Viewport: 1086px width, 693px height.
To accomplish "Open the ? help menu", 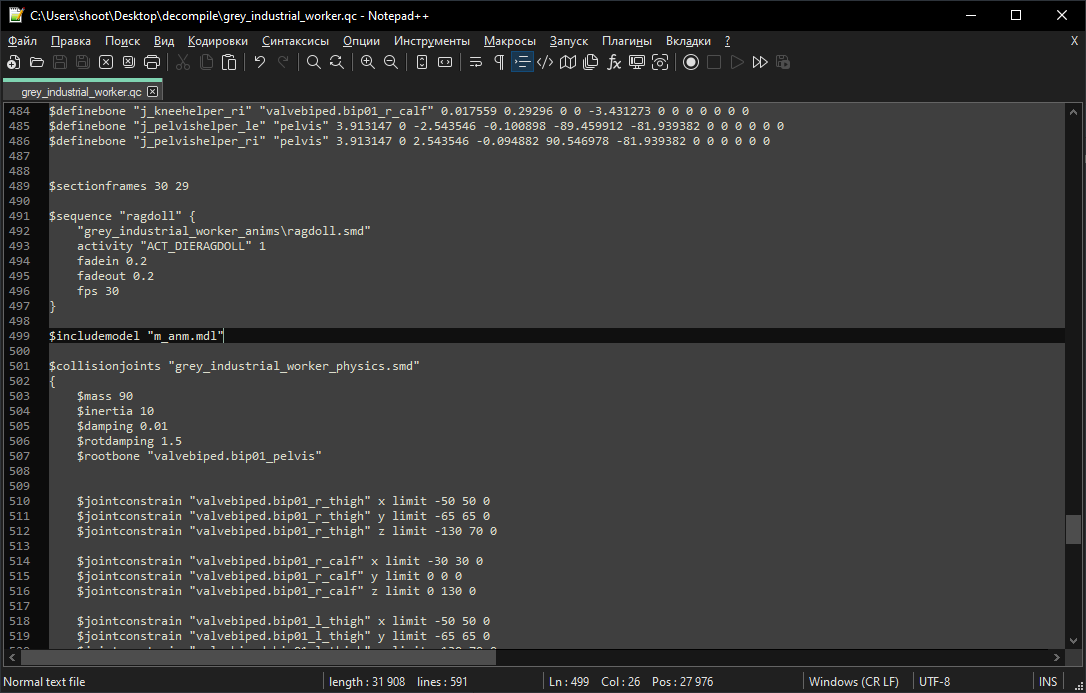I will pos(727,42).
